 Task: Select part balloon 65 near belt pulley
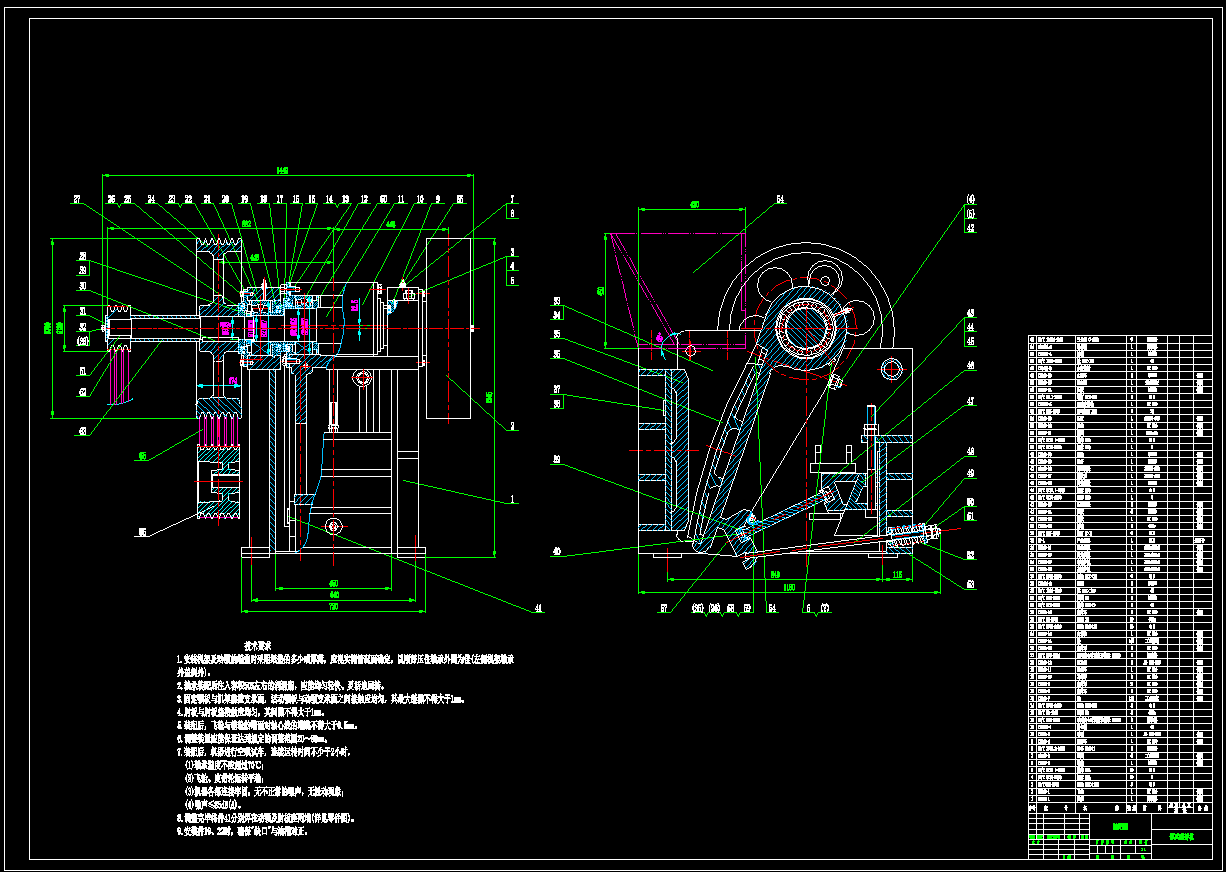click(x=142, y=456)
